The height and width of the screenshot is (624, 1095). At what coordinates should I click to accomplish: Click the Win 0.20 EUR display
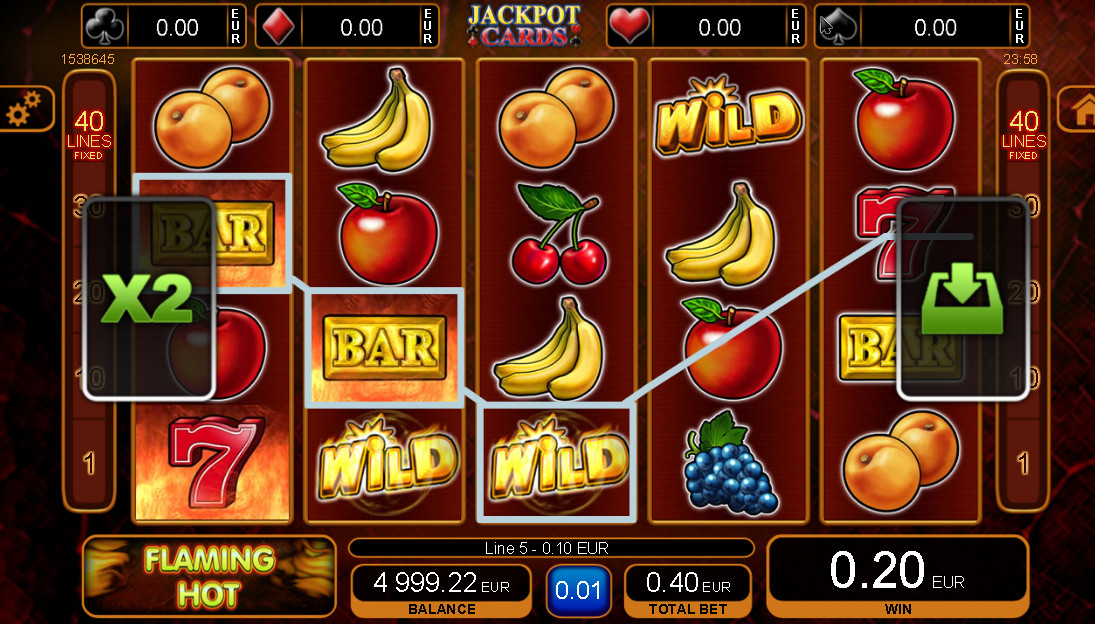(x=898, y=577)
